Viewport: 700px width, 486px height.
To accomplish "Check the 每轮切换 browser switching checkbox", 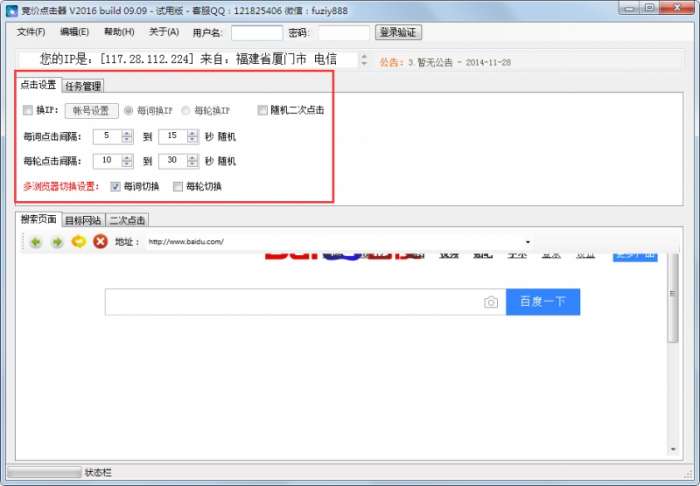I will tap(178, 187).
